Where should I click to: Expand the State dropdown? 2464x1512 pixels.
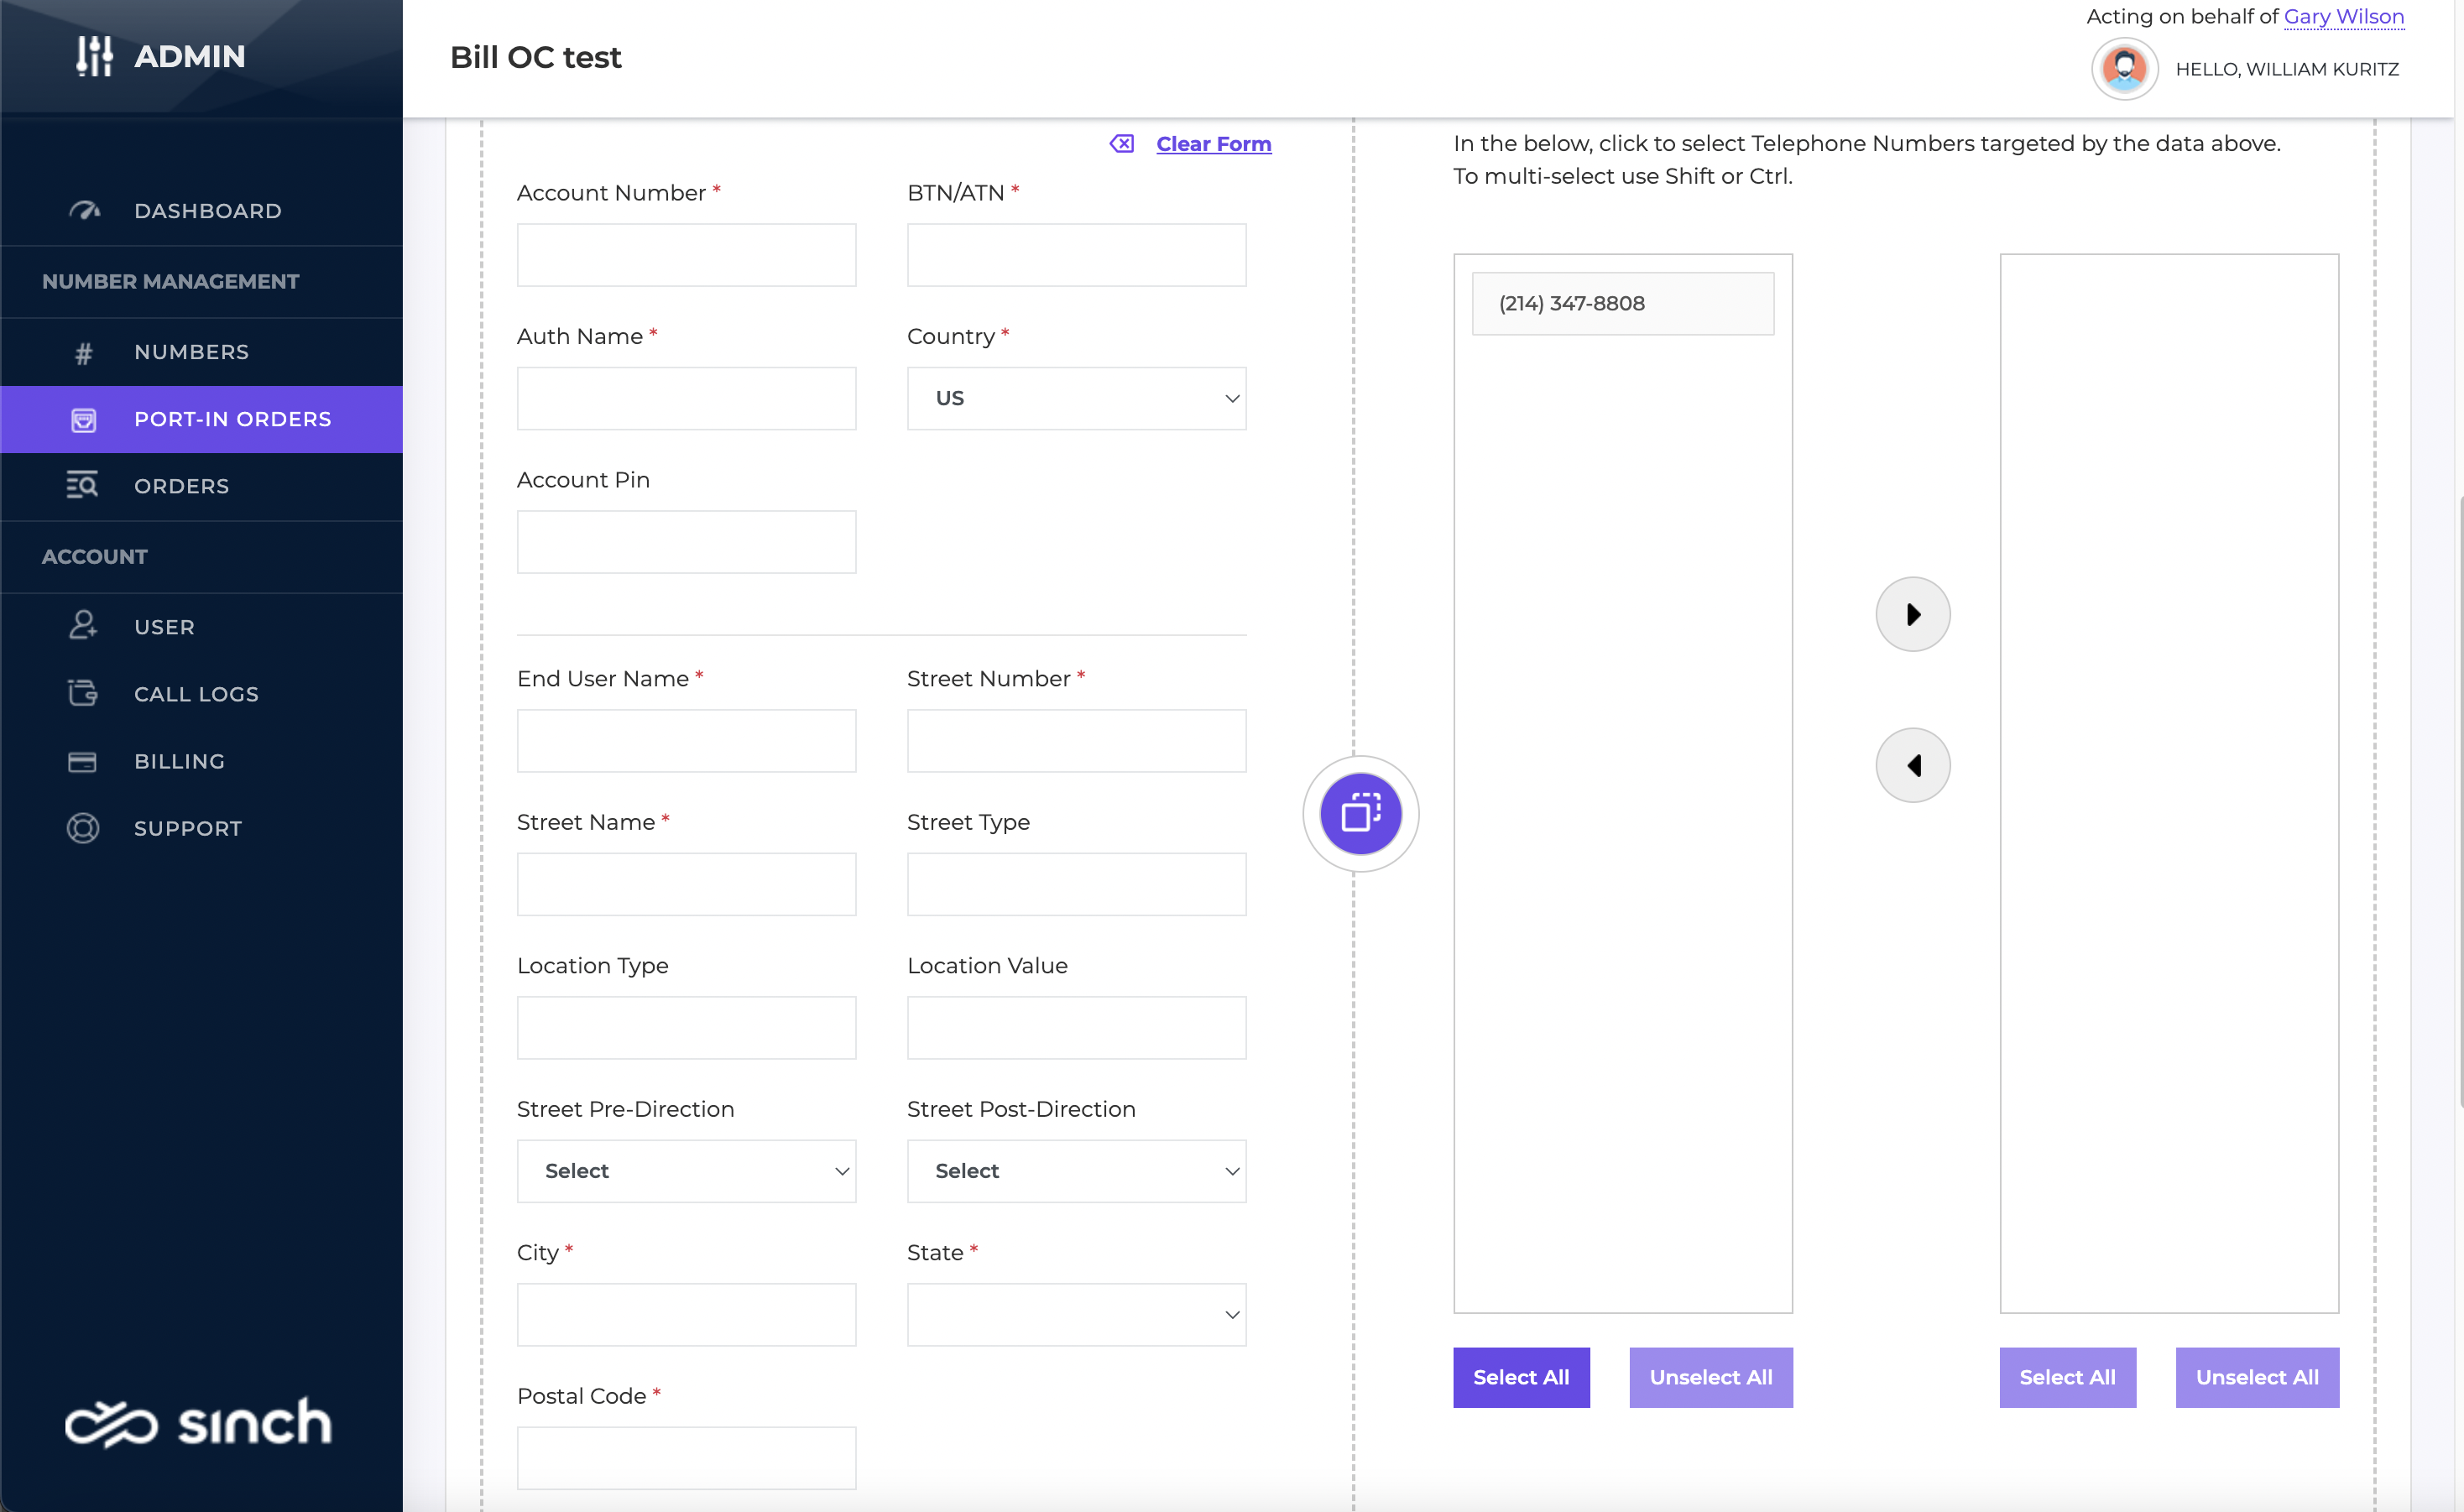[1076, 1314]
